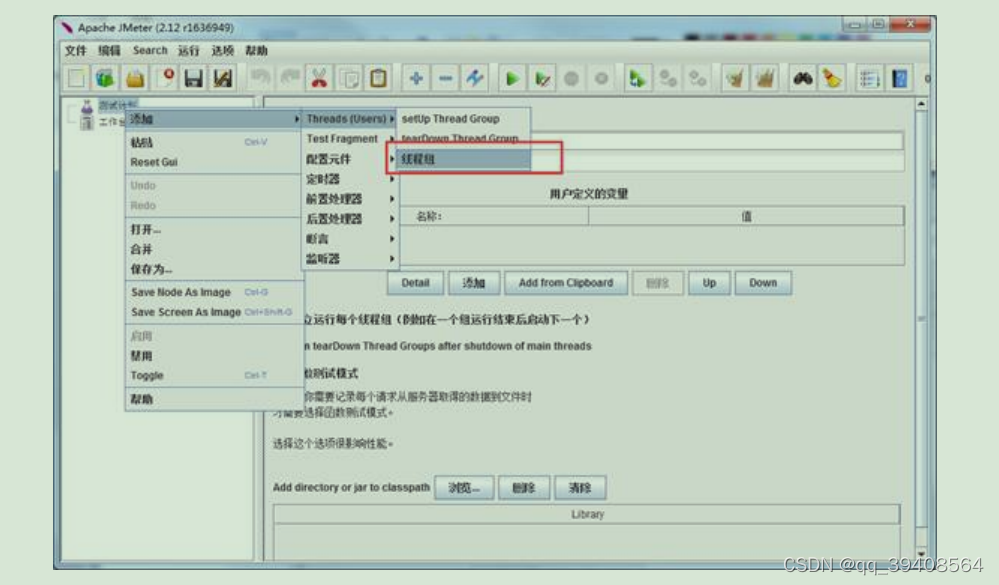
Task: Expand the 前置处理器 submenu
Action: [x=349, y=199]
